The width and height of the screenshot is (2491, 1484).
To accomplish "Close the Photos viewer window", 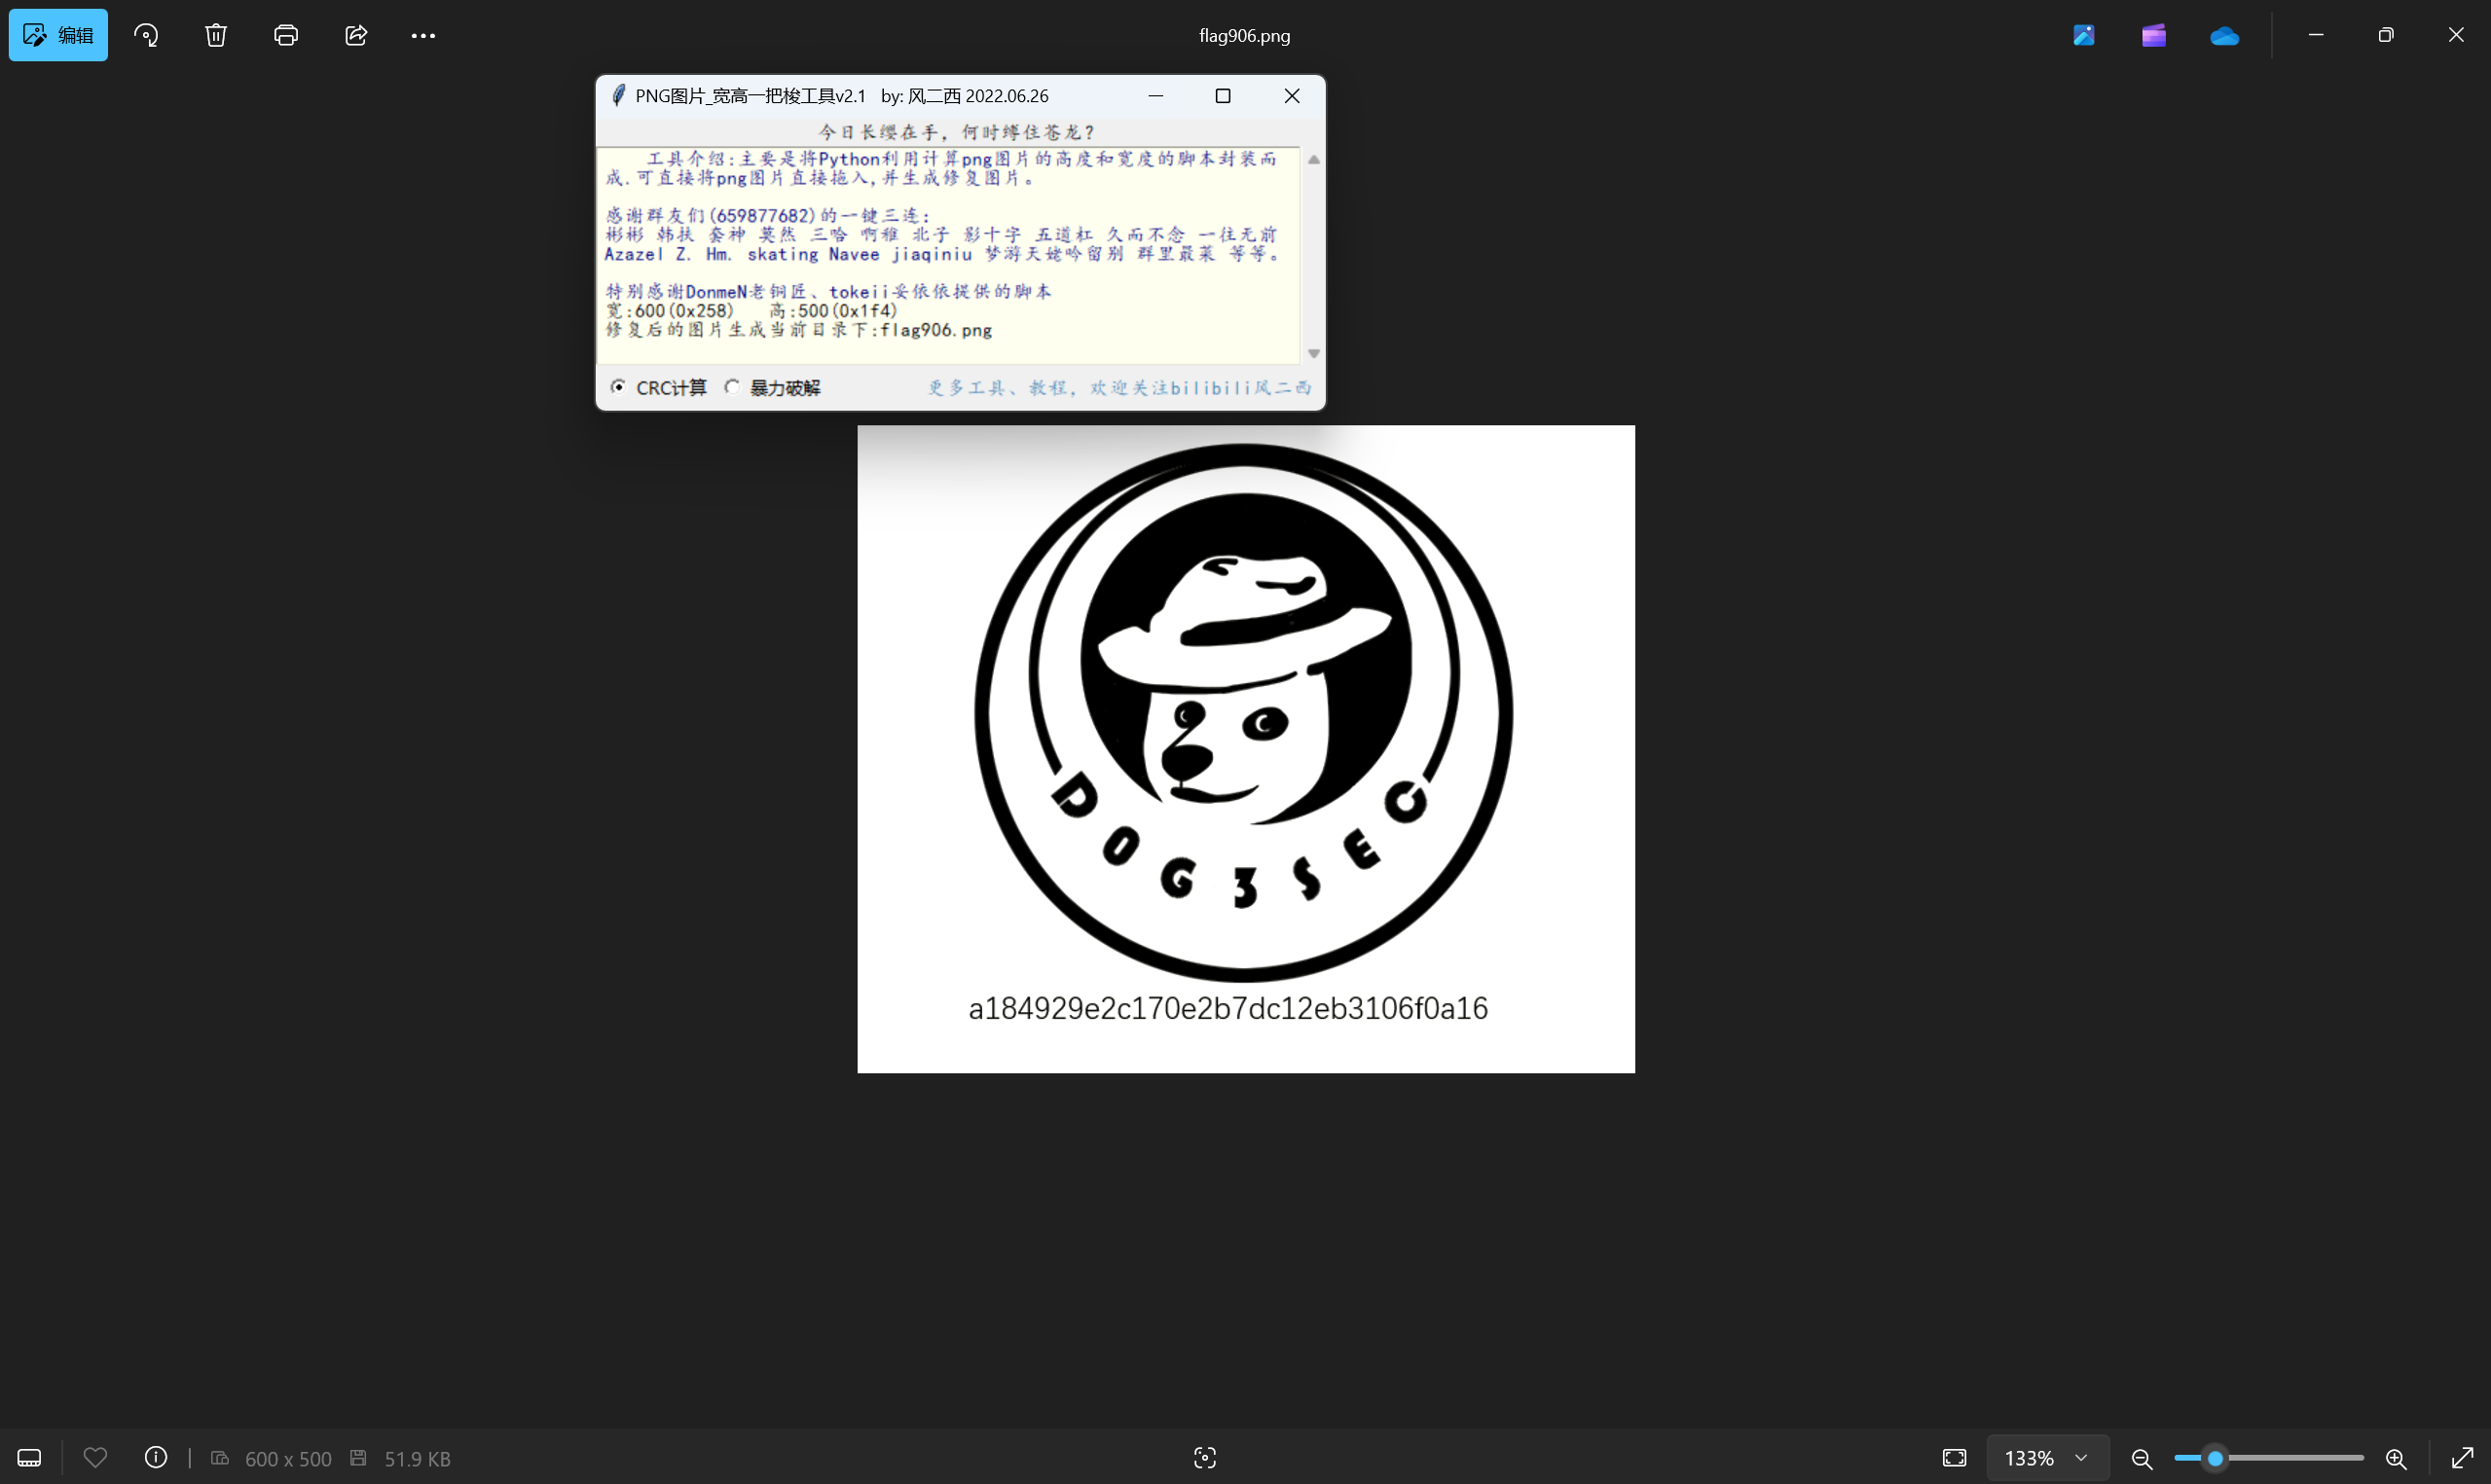I will tap(2456, 35).
